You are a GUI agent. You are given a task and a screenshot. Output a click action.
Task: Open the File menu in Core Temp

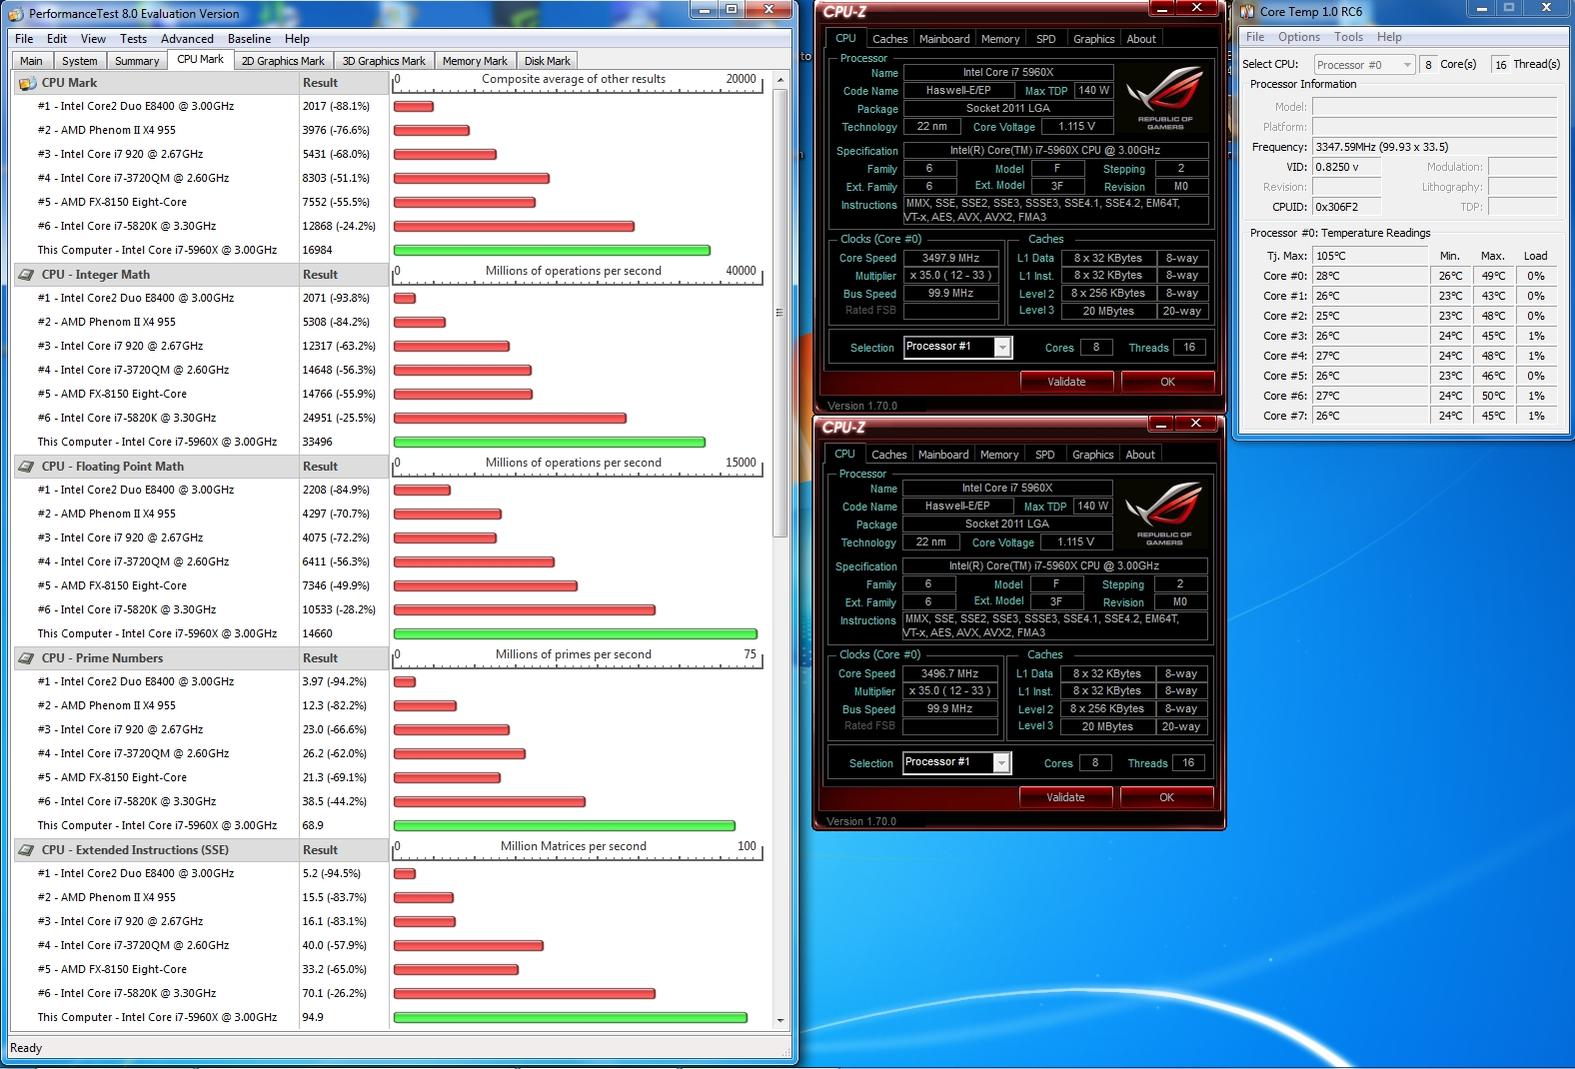[x=1255, y=37]
